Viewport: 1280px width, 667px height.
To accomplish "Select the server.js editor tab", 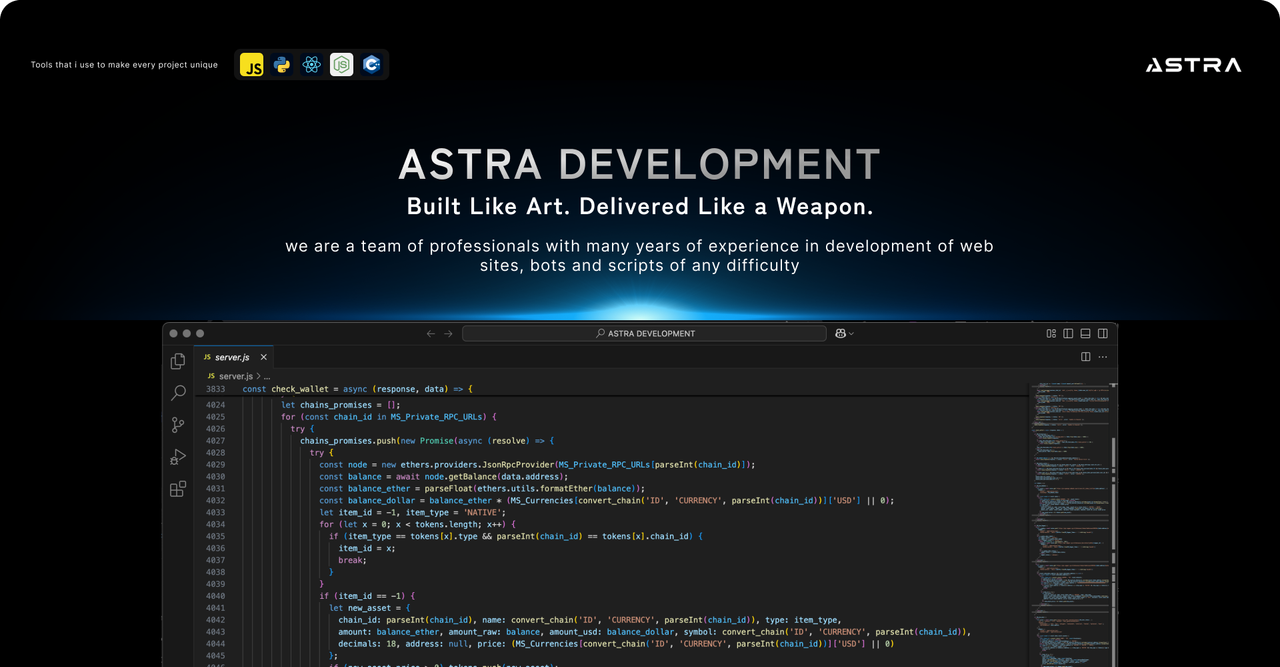I will [x=235, y=357].
